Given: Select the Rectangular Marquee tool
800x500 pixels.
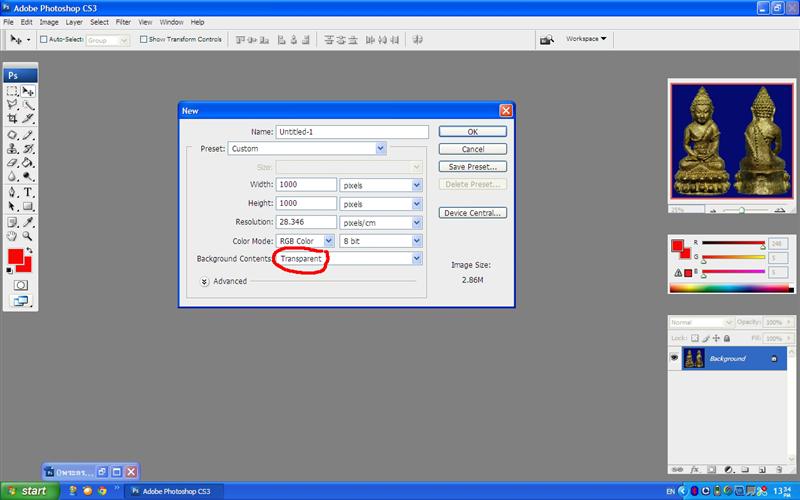Looking at the screenshot, I should (x=12, y=91).
